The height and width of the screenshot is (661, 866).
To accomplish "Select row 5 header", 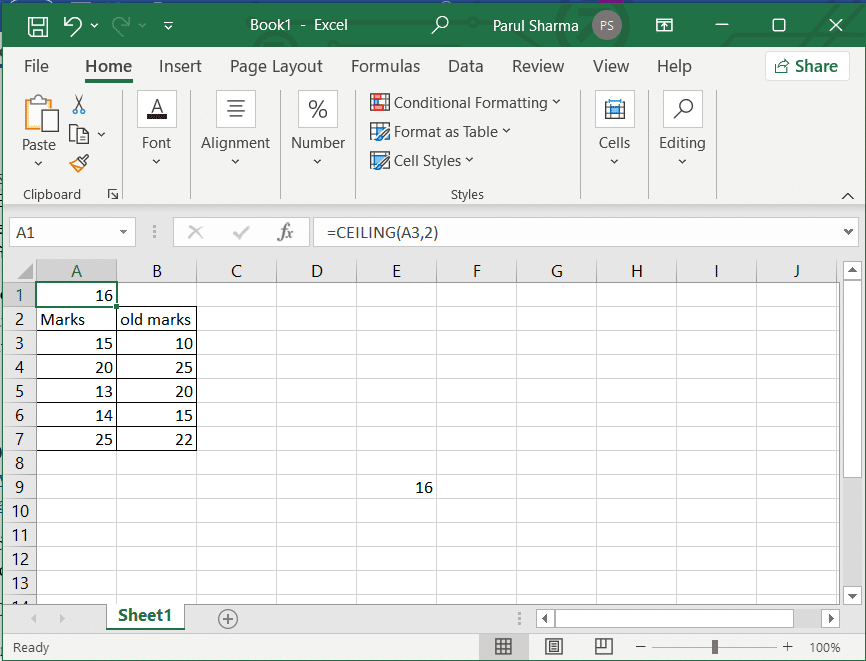I will click(19, 391).
